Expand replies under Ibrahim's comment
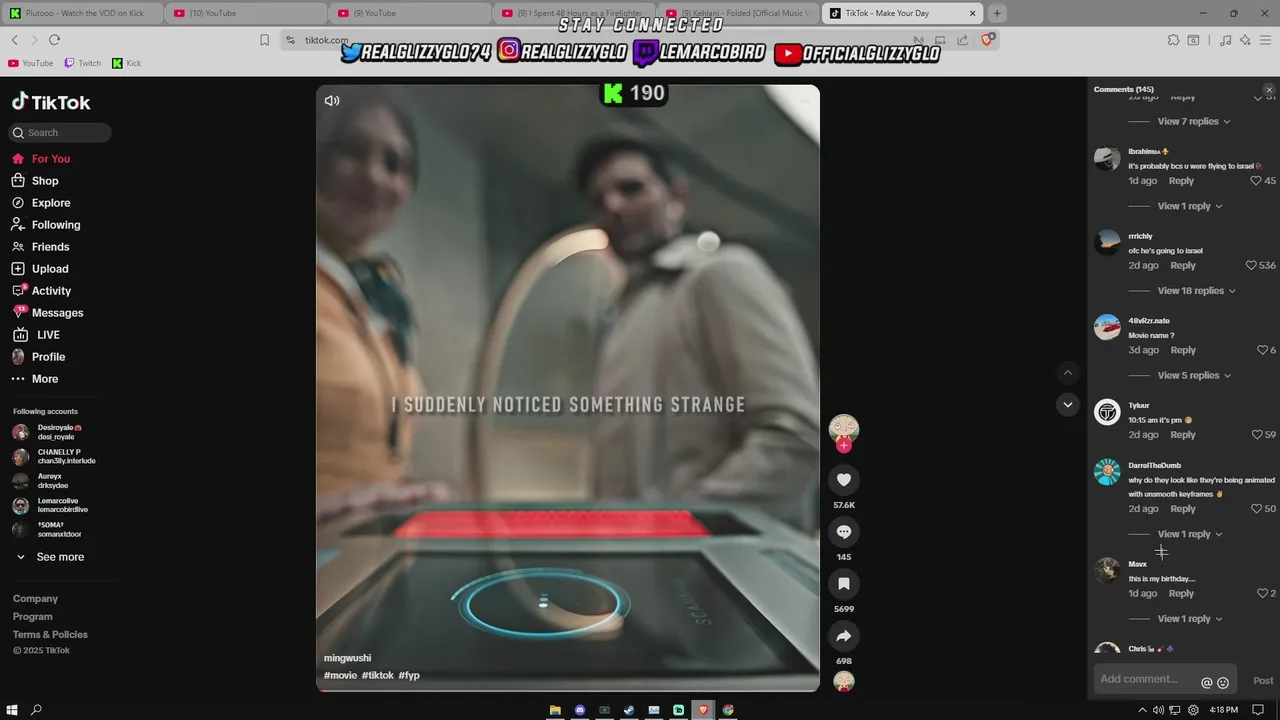Viewport: 1280px width, 720px height. 1190,206
